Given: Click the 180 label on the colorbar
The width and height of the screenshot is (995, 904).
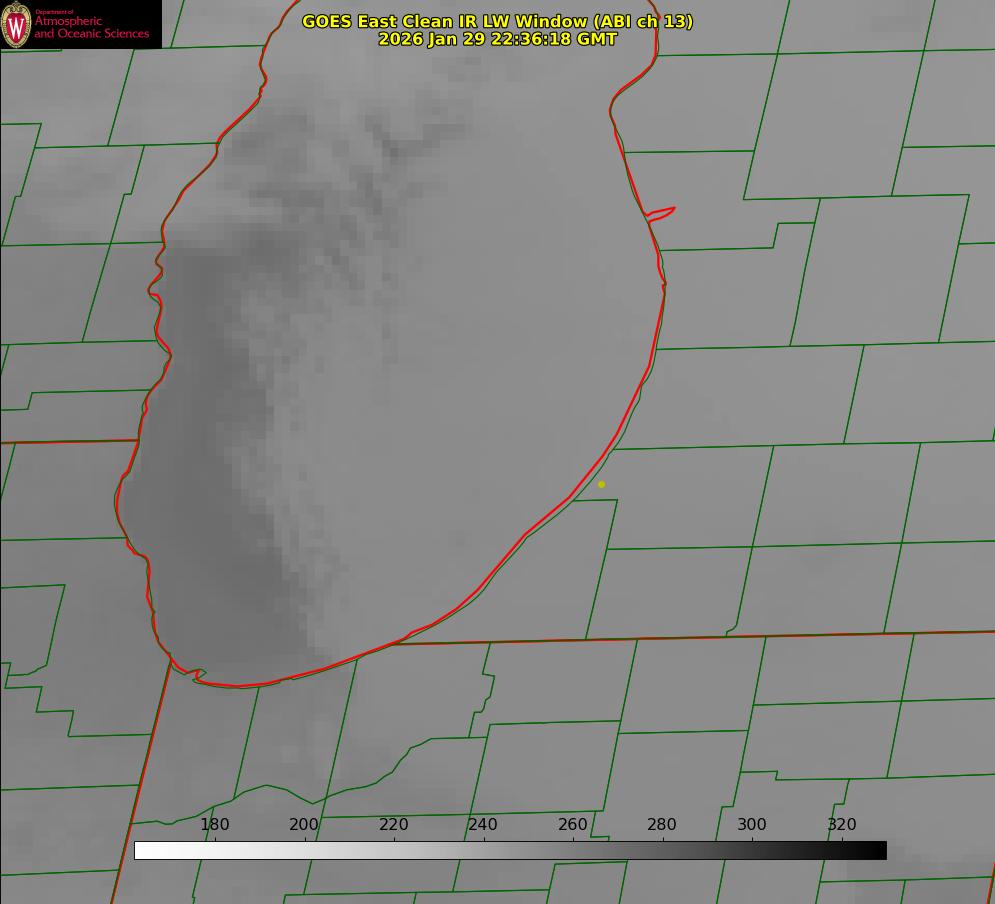Looking at the screenshot, I should point(215,824).
